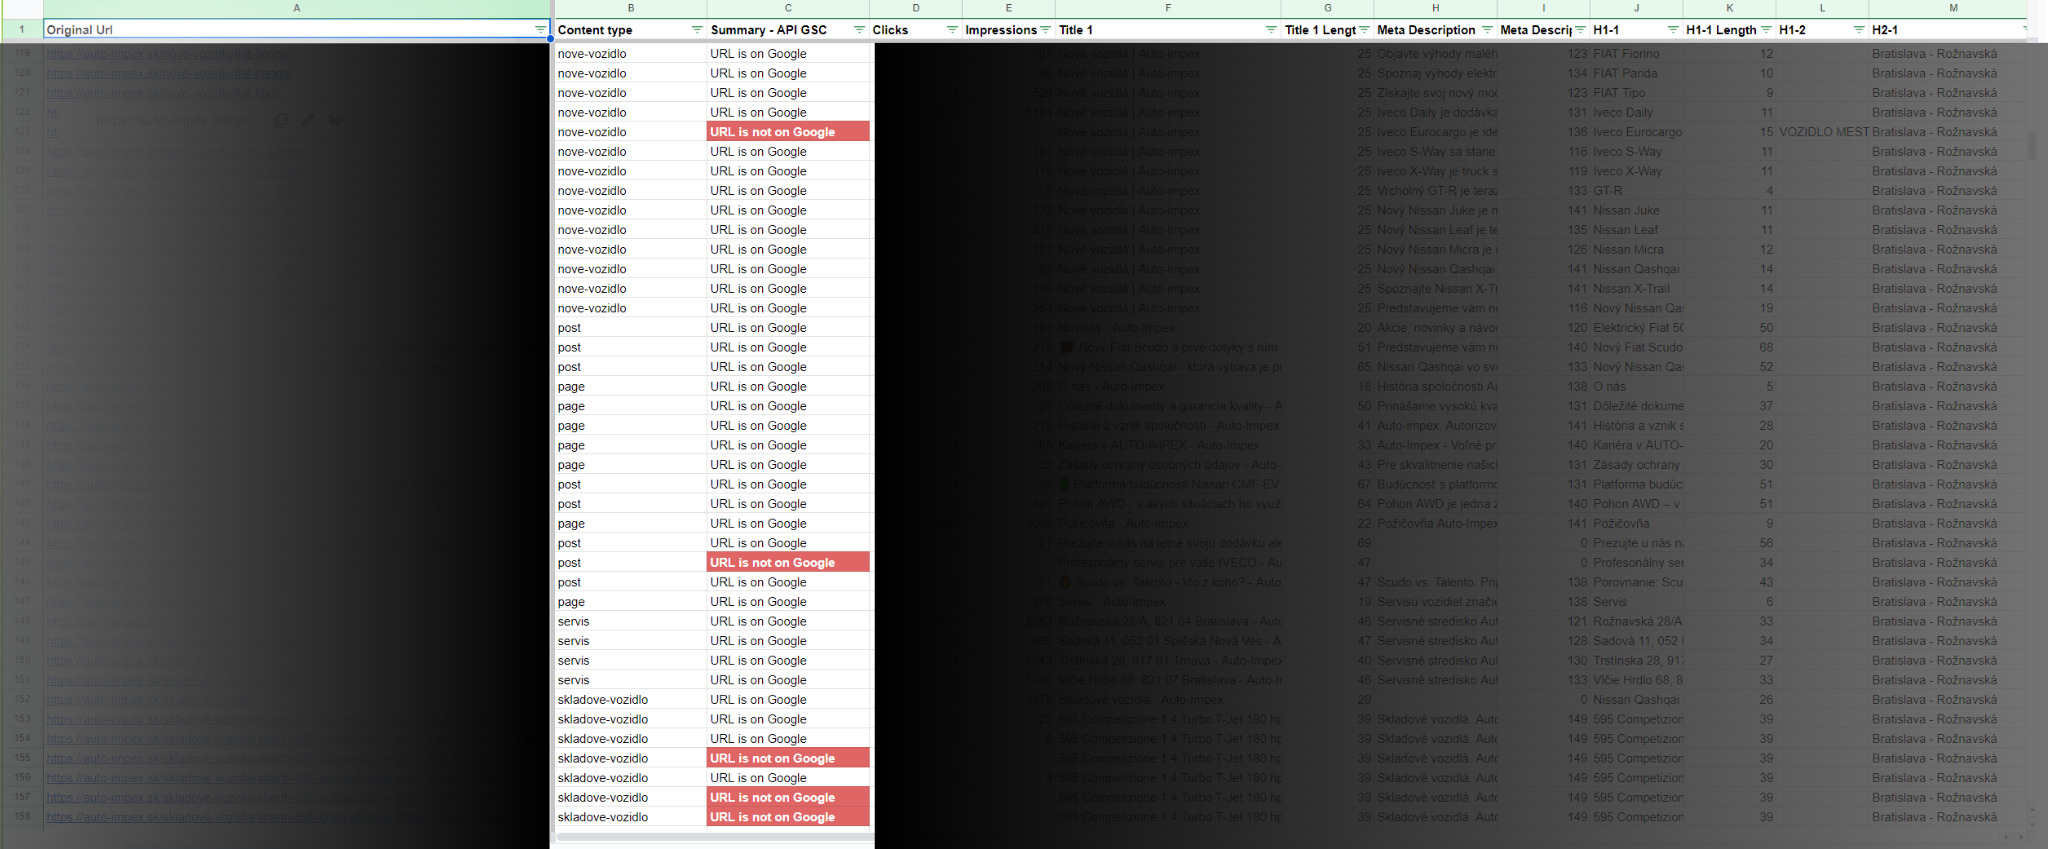Open filter menu for Content type column
The height and width of the screenshot is (849, 2048).
(x=697, y=30)
